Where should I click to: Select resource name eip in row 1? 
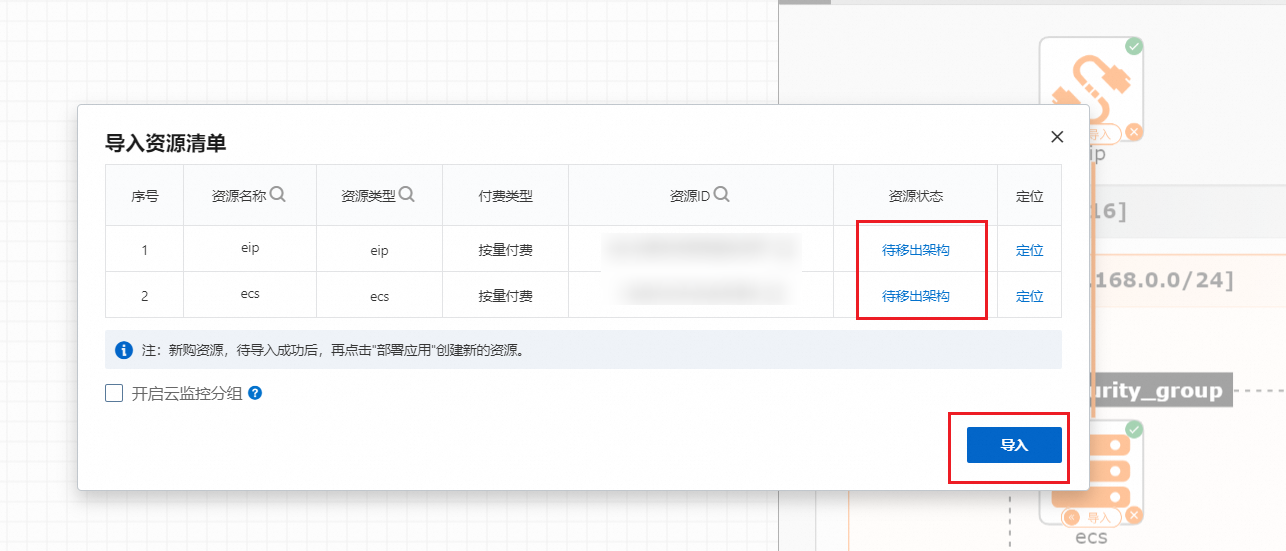250,248
